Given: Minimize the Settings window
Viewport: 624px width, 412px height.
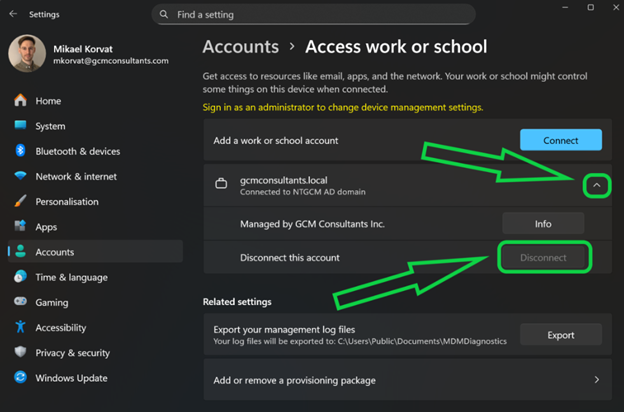Looking at the screenshot, I should coord(565,7).
